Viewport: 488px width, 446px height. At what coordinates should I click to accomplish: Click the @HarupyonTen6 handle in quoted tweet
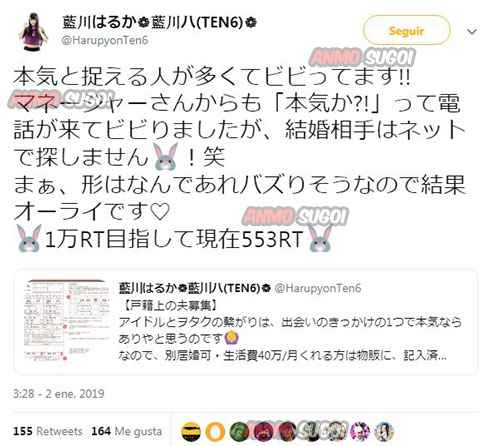click(x=318, y=288)
